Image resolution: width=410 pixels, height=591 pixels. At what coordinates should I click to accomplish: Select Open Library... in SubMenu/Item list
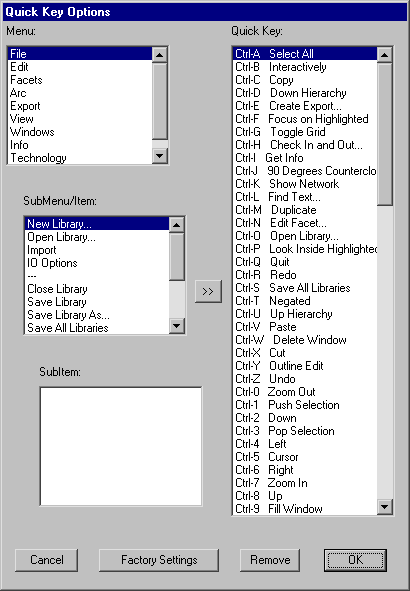(97, 237)
